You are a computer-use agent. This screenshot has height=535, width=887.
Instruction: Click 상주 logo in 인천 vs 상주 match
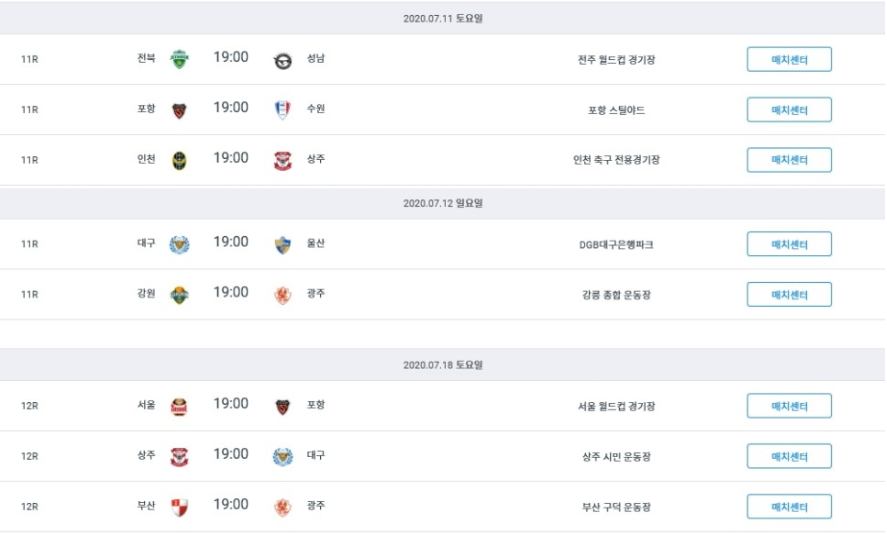(282, 160)
